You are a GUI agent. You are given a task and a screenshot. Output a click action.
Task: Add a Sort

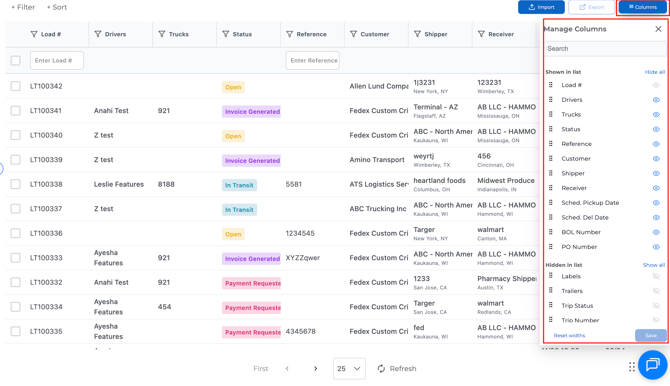click(x=57, y=7)
